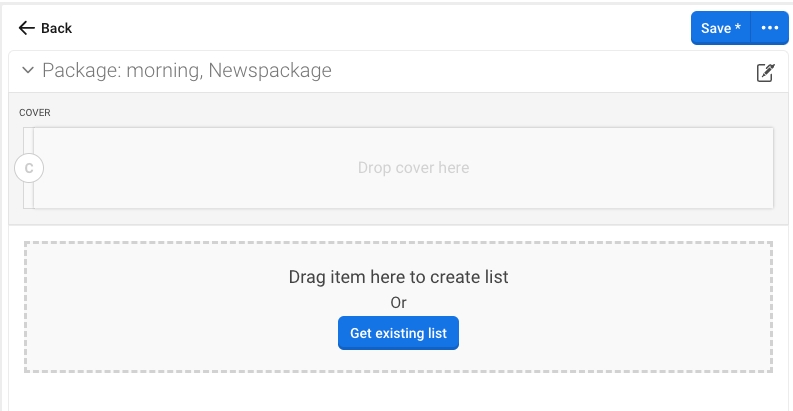Click the Drop cover here area
The width and height of the screenshot is (793, 411).
tap(600, 168)
